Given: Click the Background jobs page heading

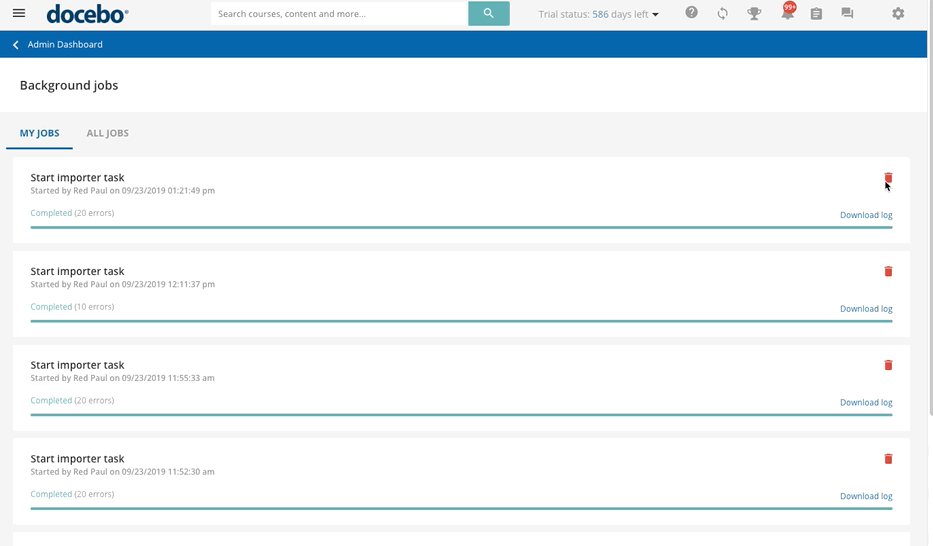Looking at the screenshot, I should [69, 85].
